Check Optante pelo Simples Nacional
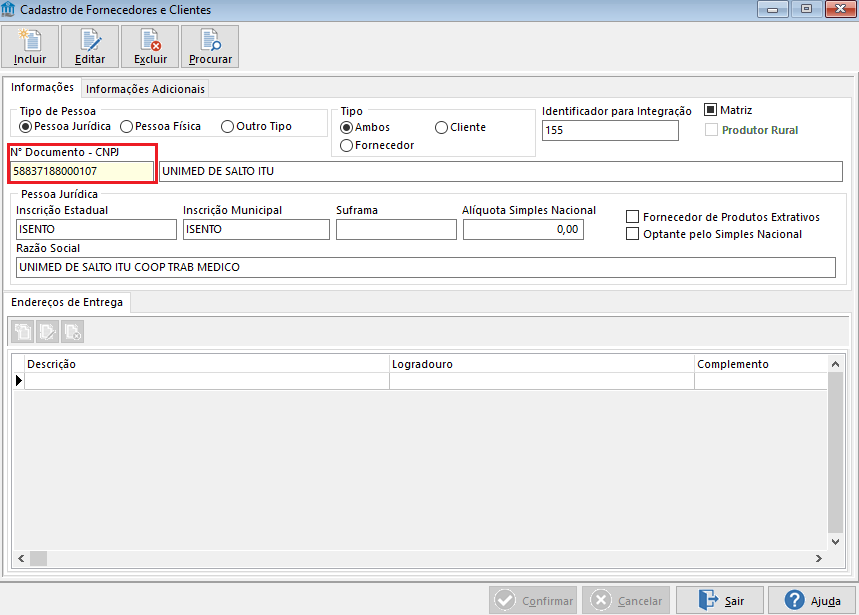 (x=632, y=234)
